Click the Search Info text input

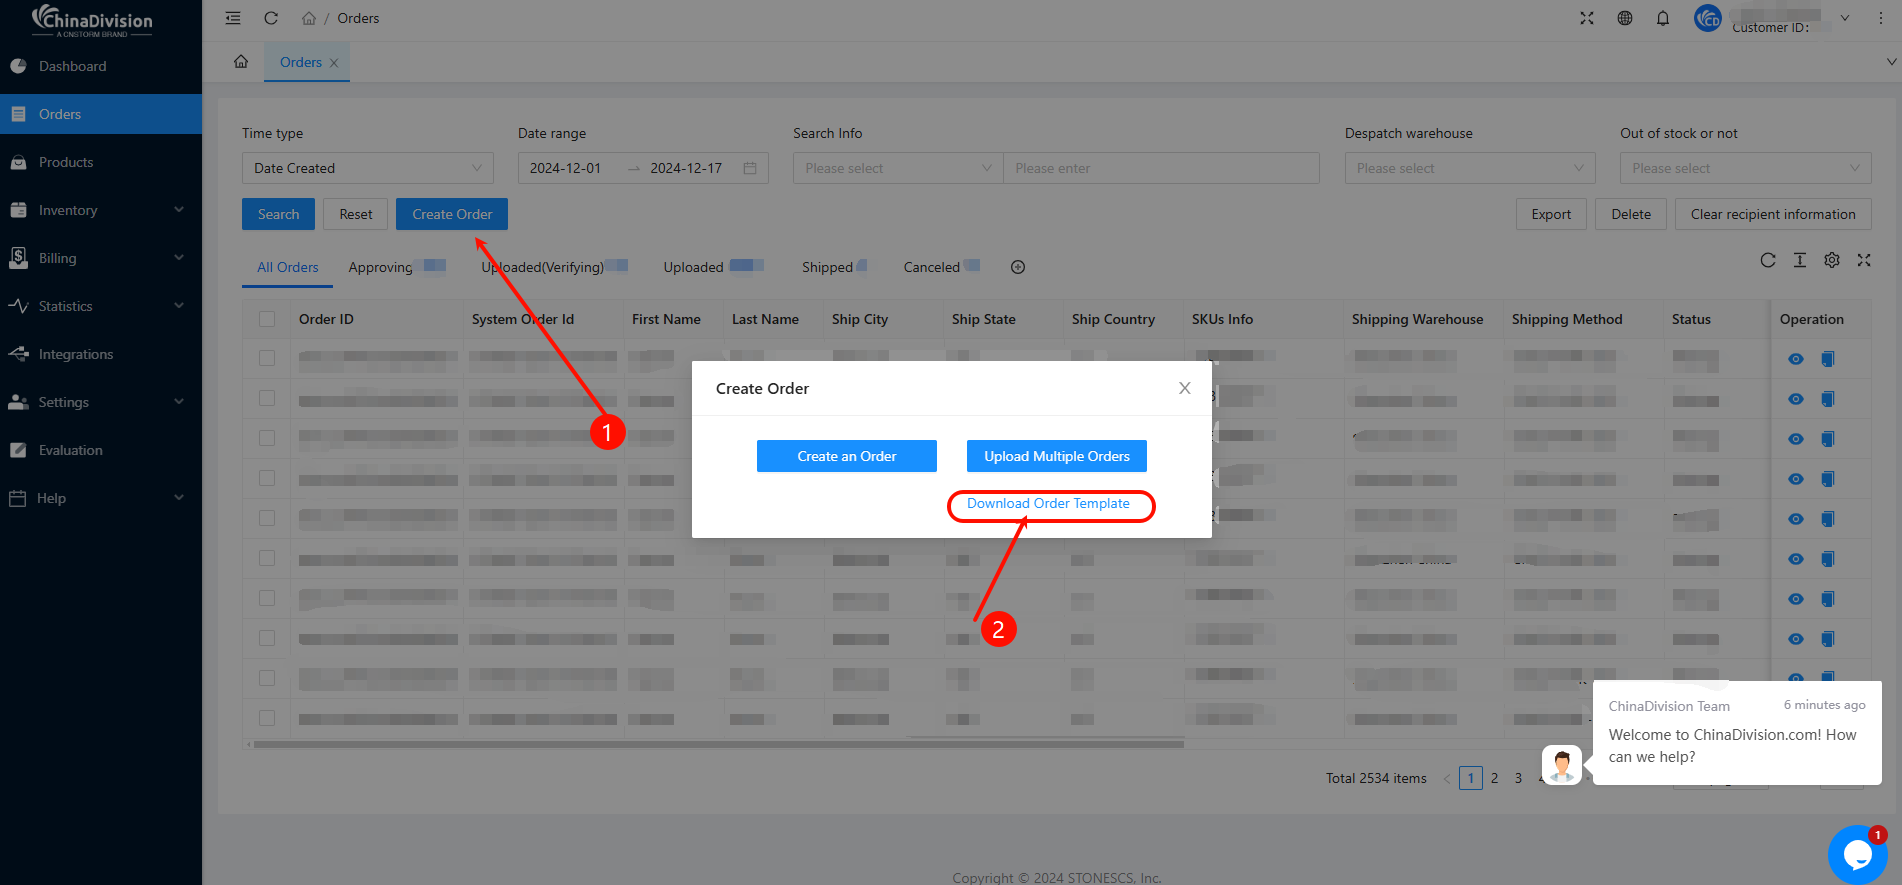click(1160, 168)
